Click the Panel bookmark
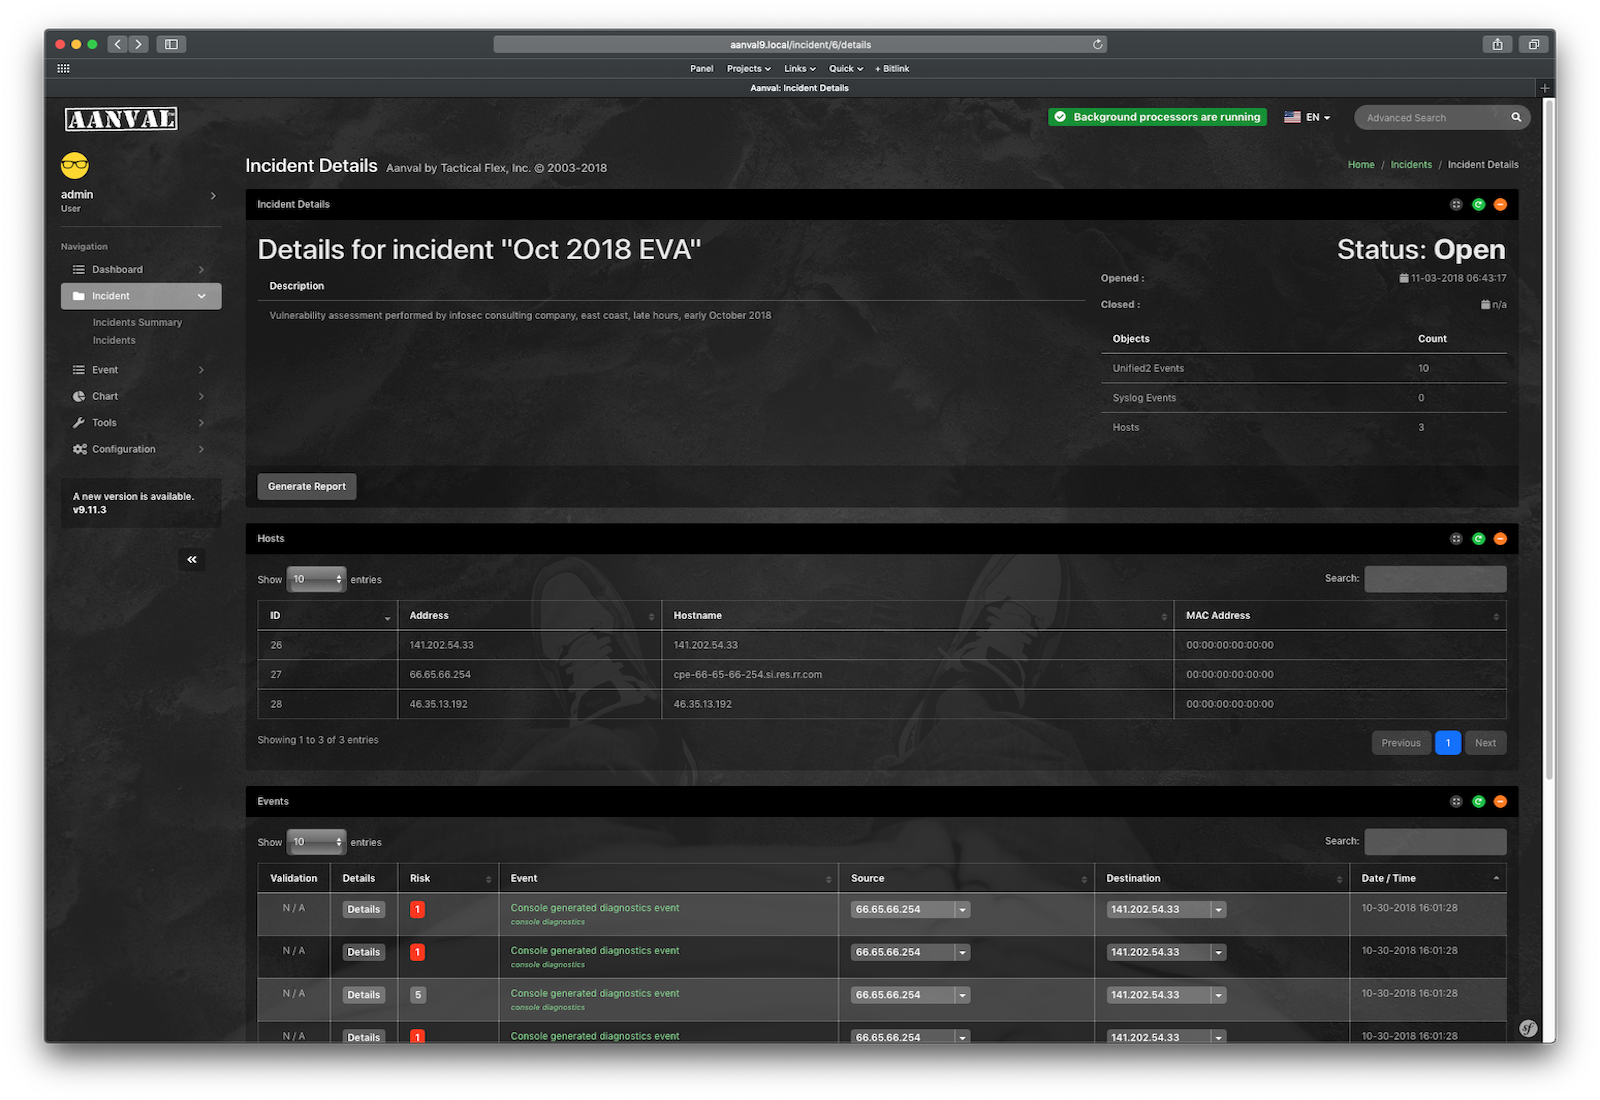 pyautogui.click(x=701, y=68)
